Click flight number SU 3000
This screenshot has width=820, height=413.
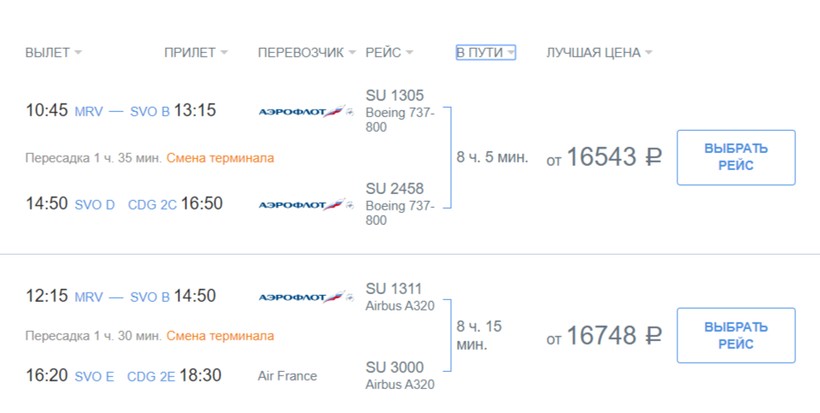394,367
